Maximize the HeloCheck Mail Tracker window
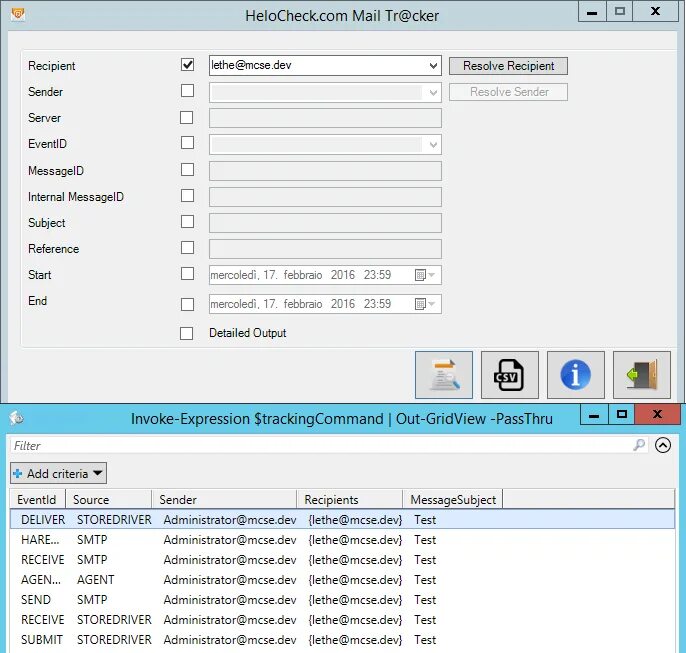This screenshot has height=653, width=686. pyautogui.click(x=620, y=11)
